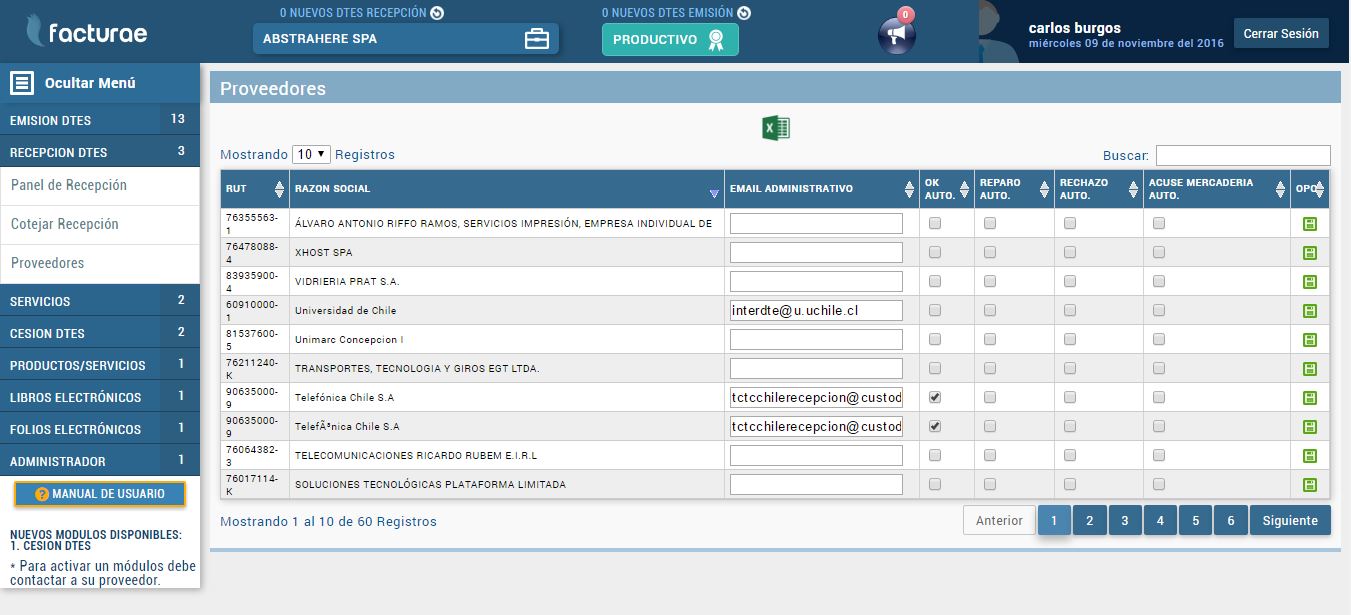1351x615 pixels.
Task: Save row for VIDRIERIA PRAT S.A.
Action: point(1310,282)
